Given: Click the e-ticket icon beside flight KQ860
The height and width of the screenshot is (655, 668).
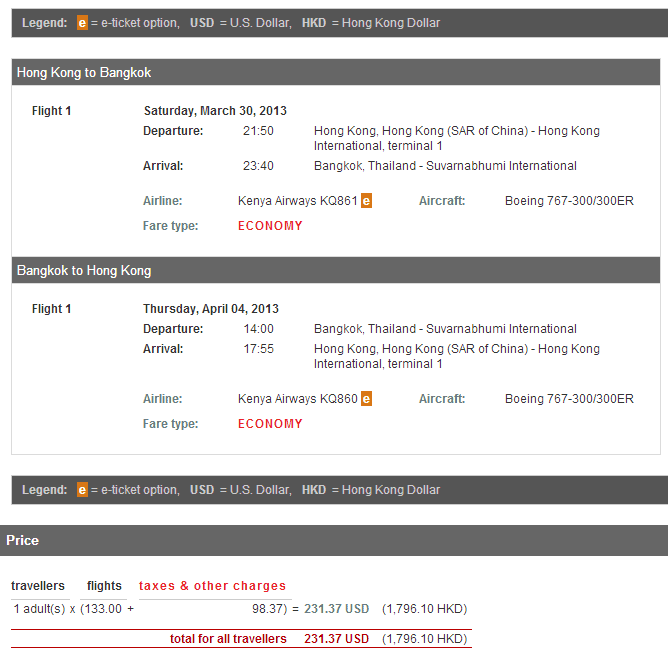Looking at the screenshot, I should pos(366,399).
